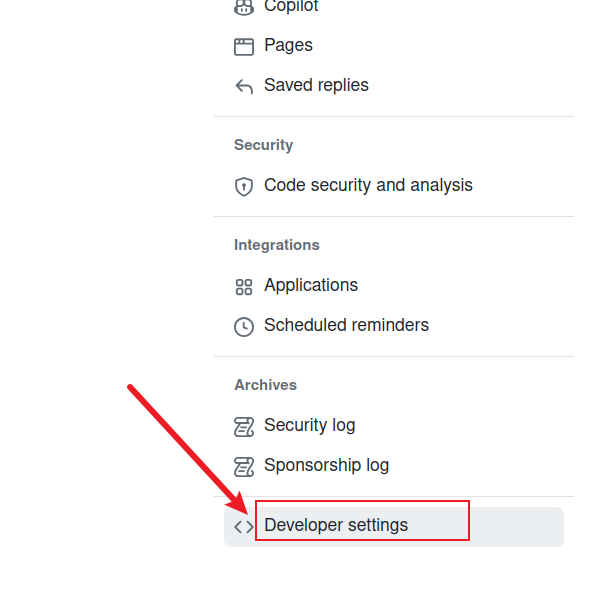612x606 pixels.
Task: Open the Applications text link
Action: click(x=311, y=285)
